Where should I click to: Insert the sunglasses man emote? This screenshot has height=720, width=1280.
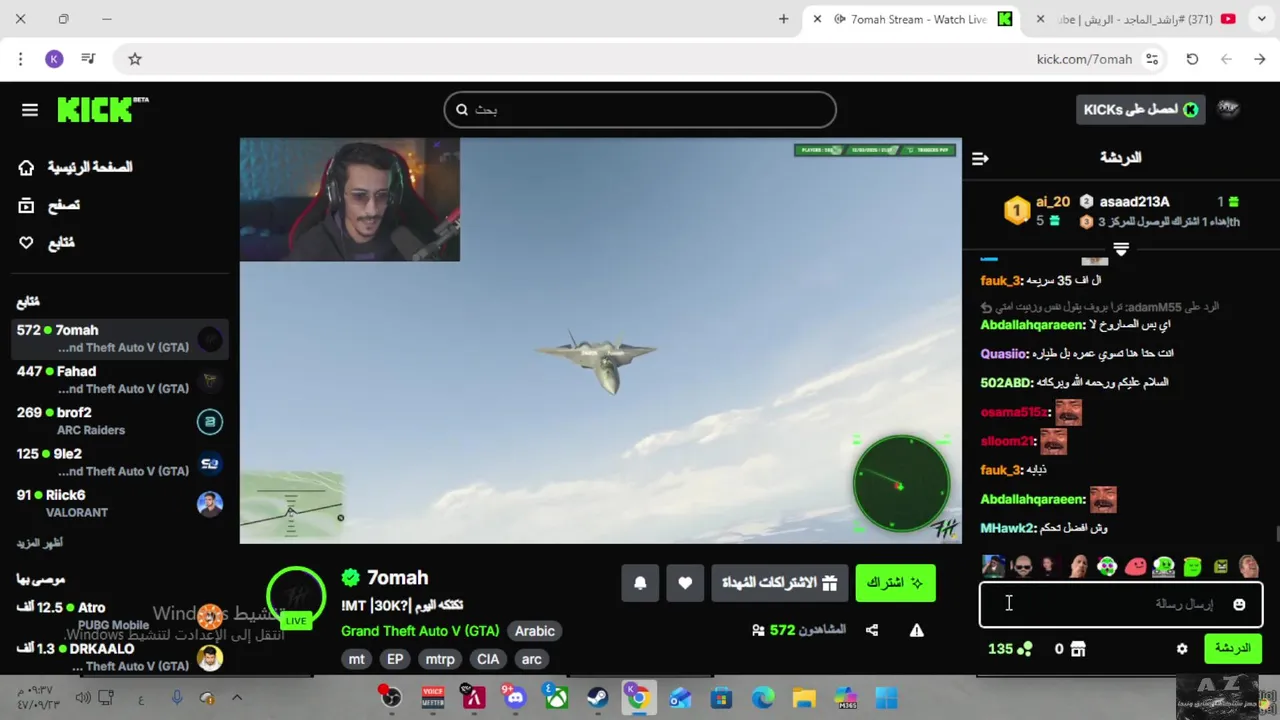[1022, 567]
